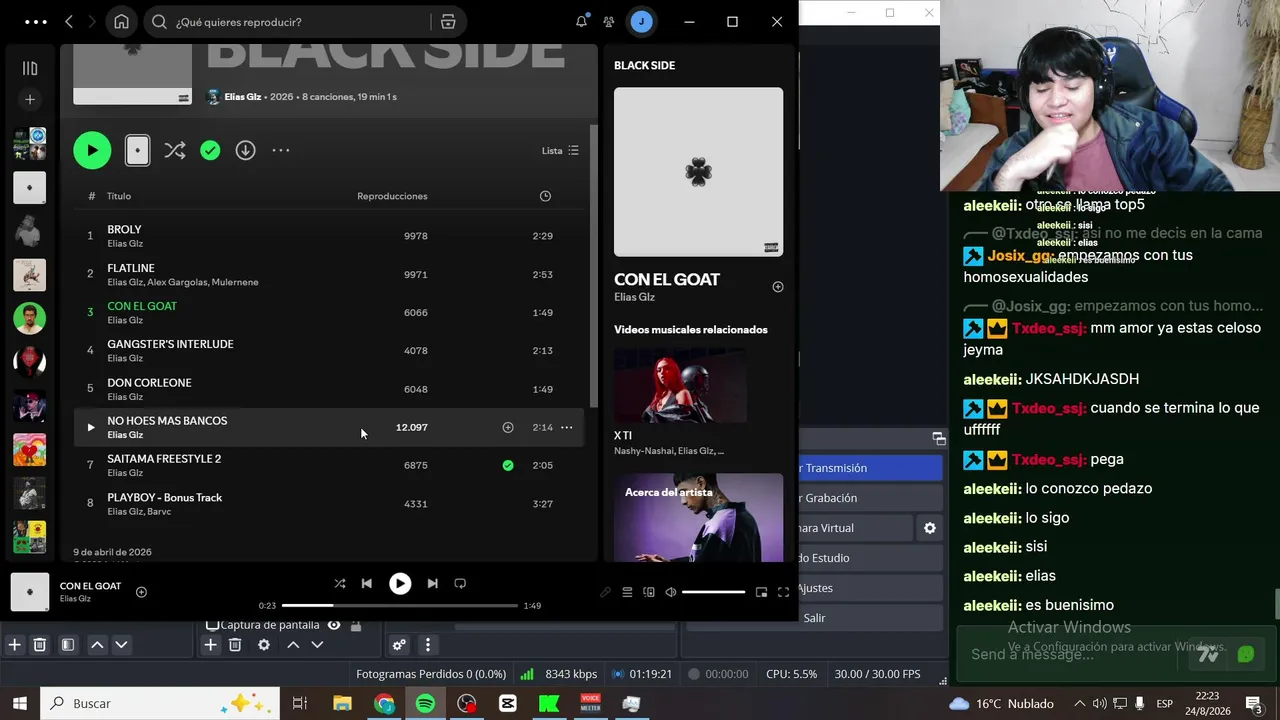The height and width of the screenshot is (720, 1280).
Task: Toggle repeat in the player bar
Action: pos(460,584)
